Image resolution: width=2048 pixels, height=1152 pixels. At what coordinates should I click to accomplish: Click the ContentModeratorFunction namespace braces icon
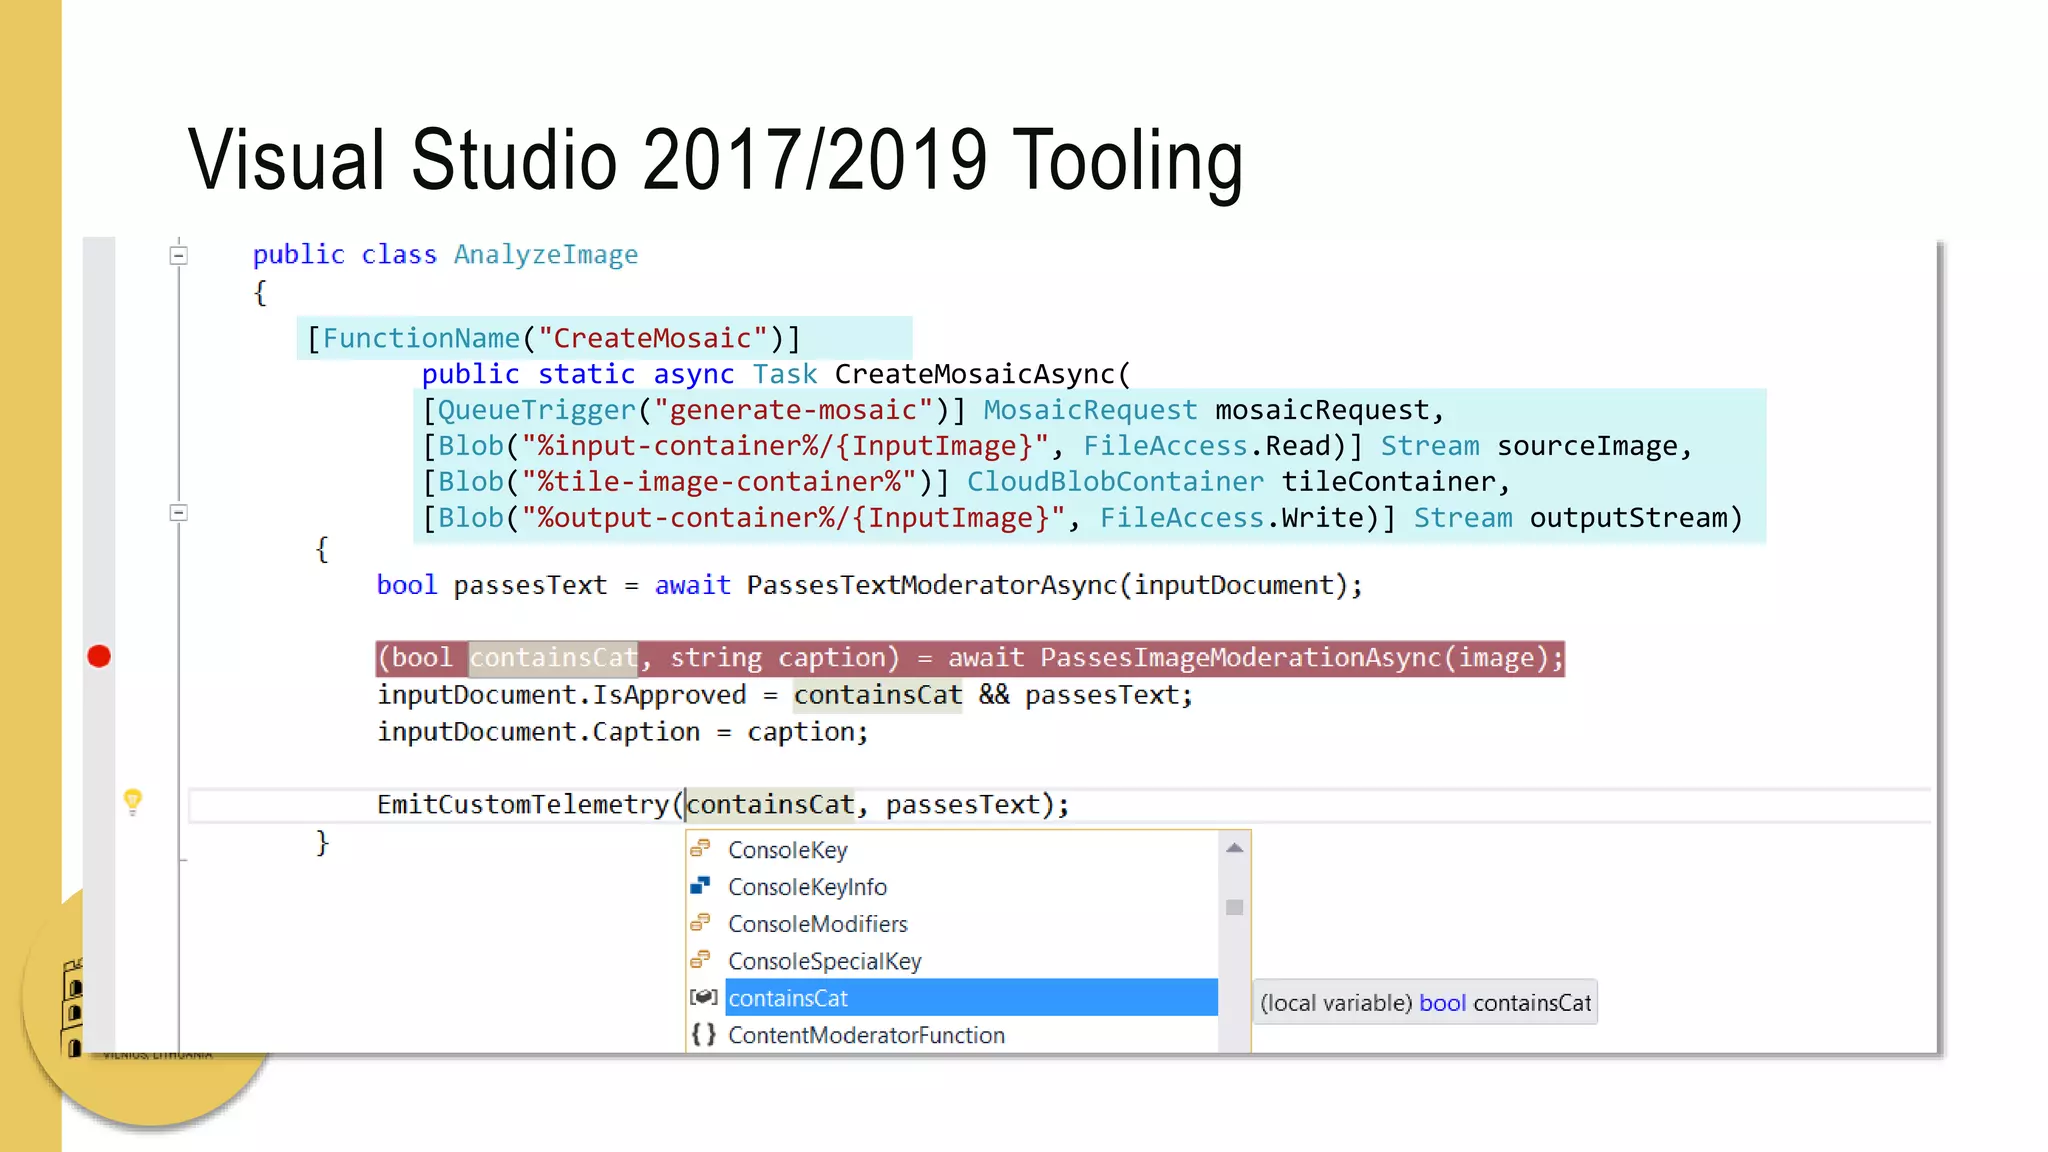[x=704, y=1034]
